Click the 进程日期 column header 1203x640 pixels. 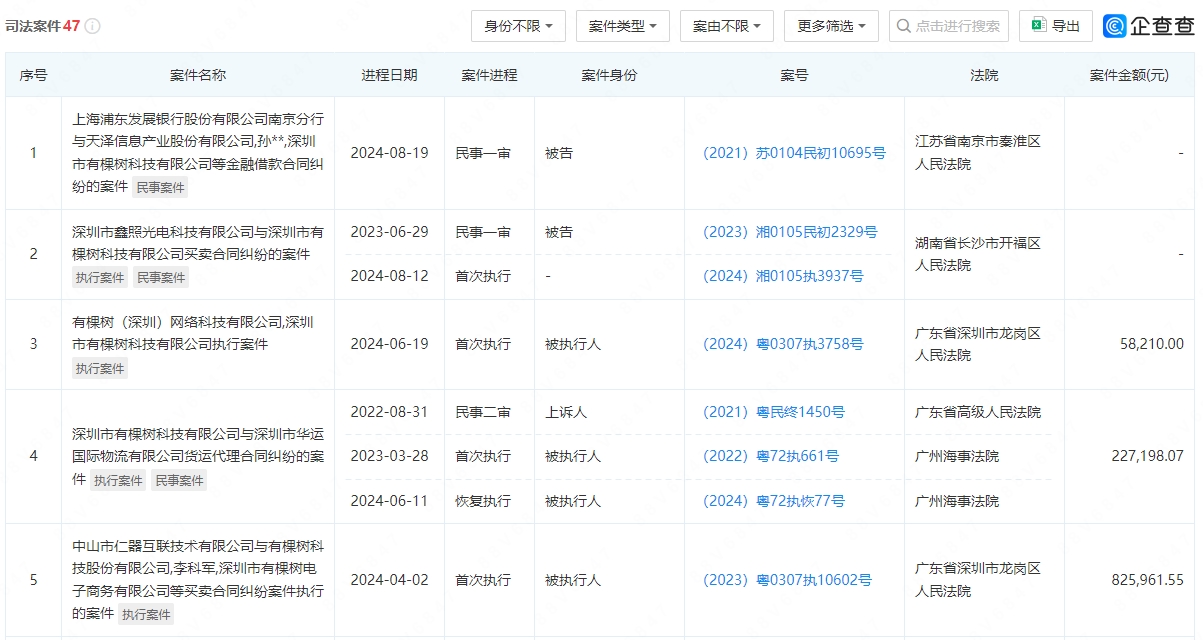389,75
